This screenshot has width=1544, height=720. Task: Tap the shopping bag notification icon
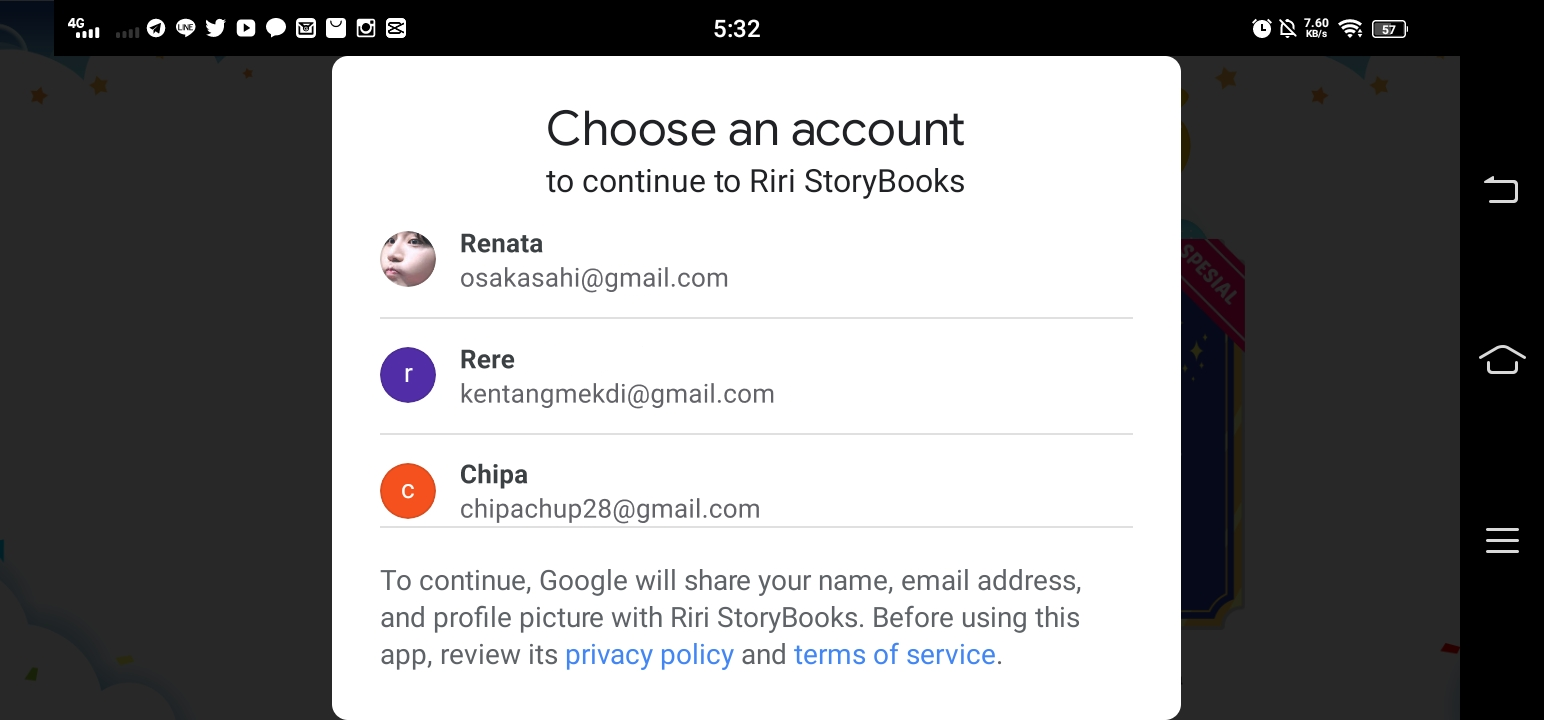(x=336, y=28)
